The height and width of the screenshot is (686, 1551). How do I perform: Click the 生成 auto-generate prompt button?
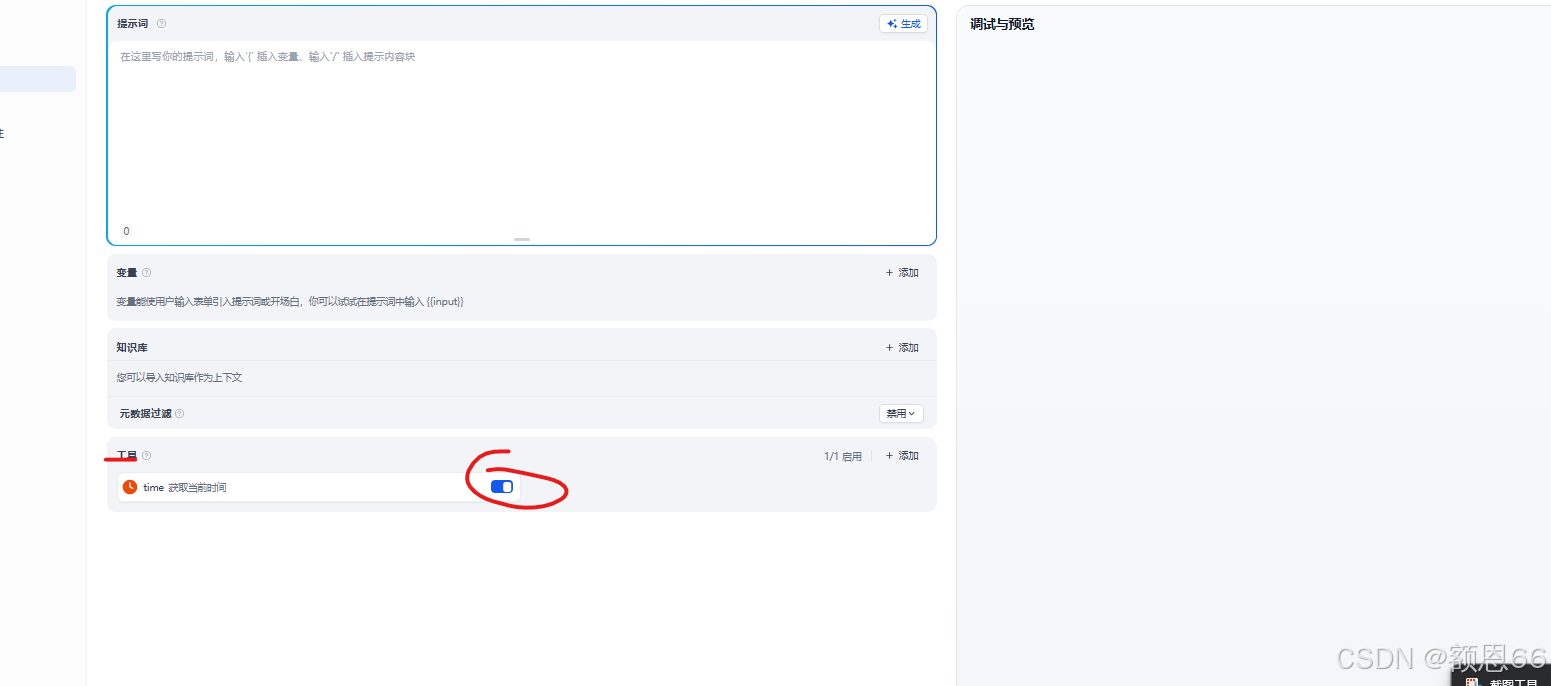click(903, 24)
